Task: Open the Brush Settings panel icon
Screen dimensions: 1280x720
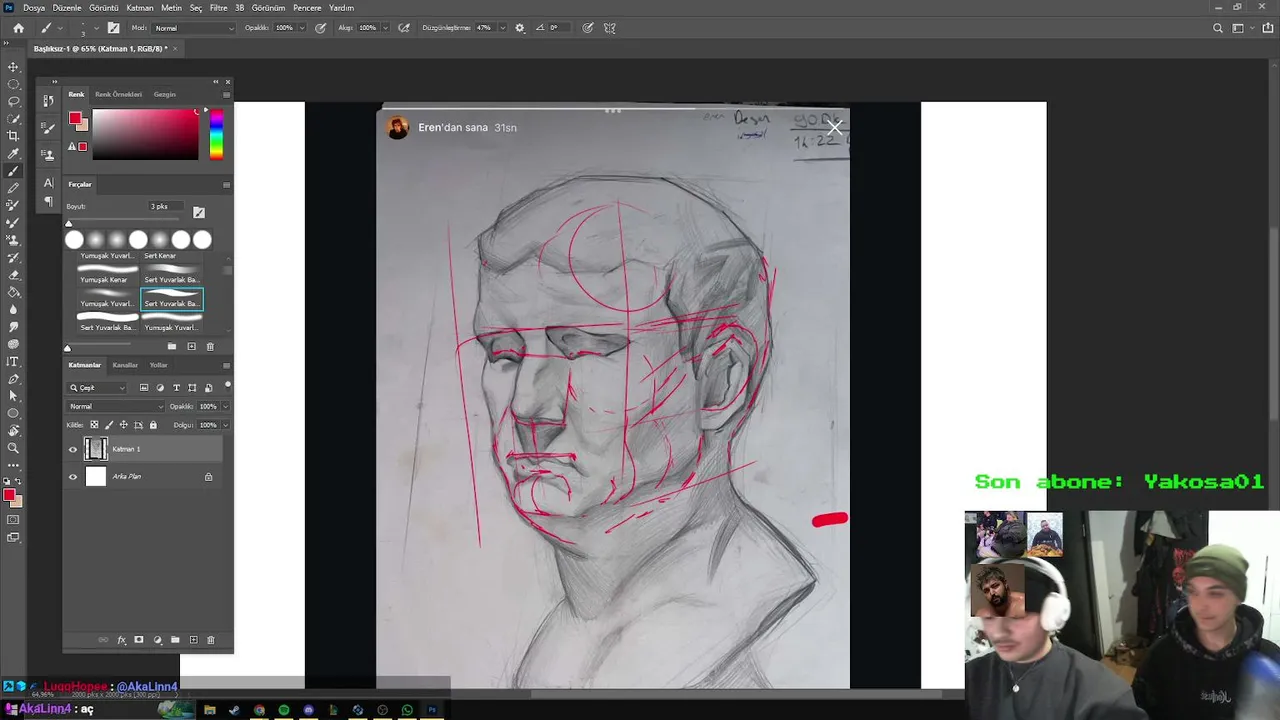Action: point(48,128)
